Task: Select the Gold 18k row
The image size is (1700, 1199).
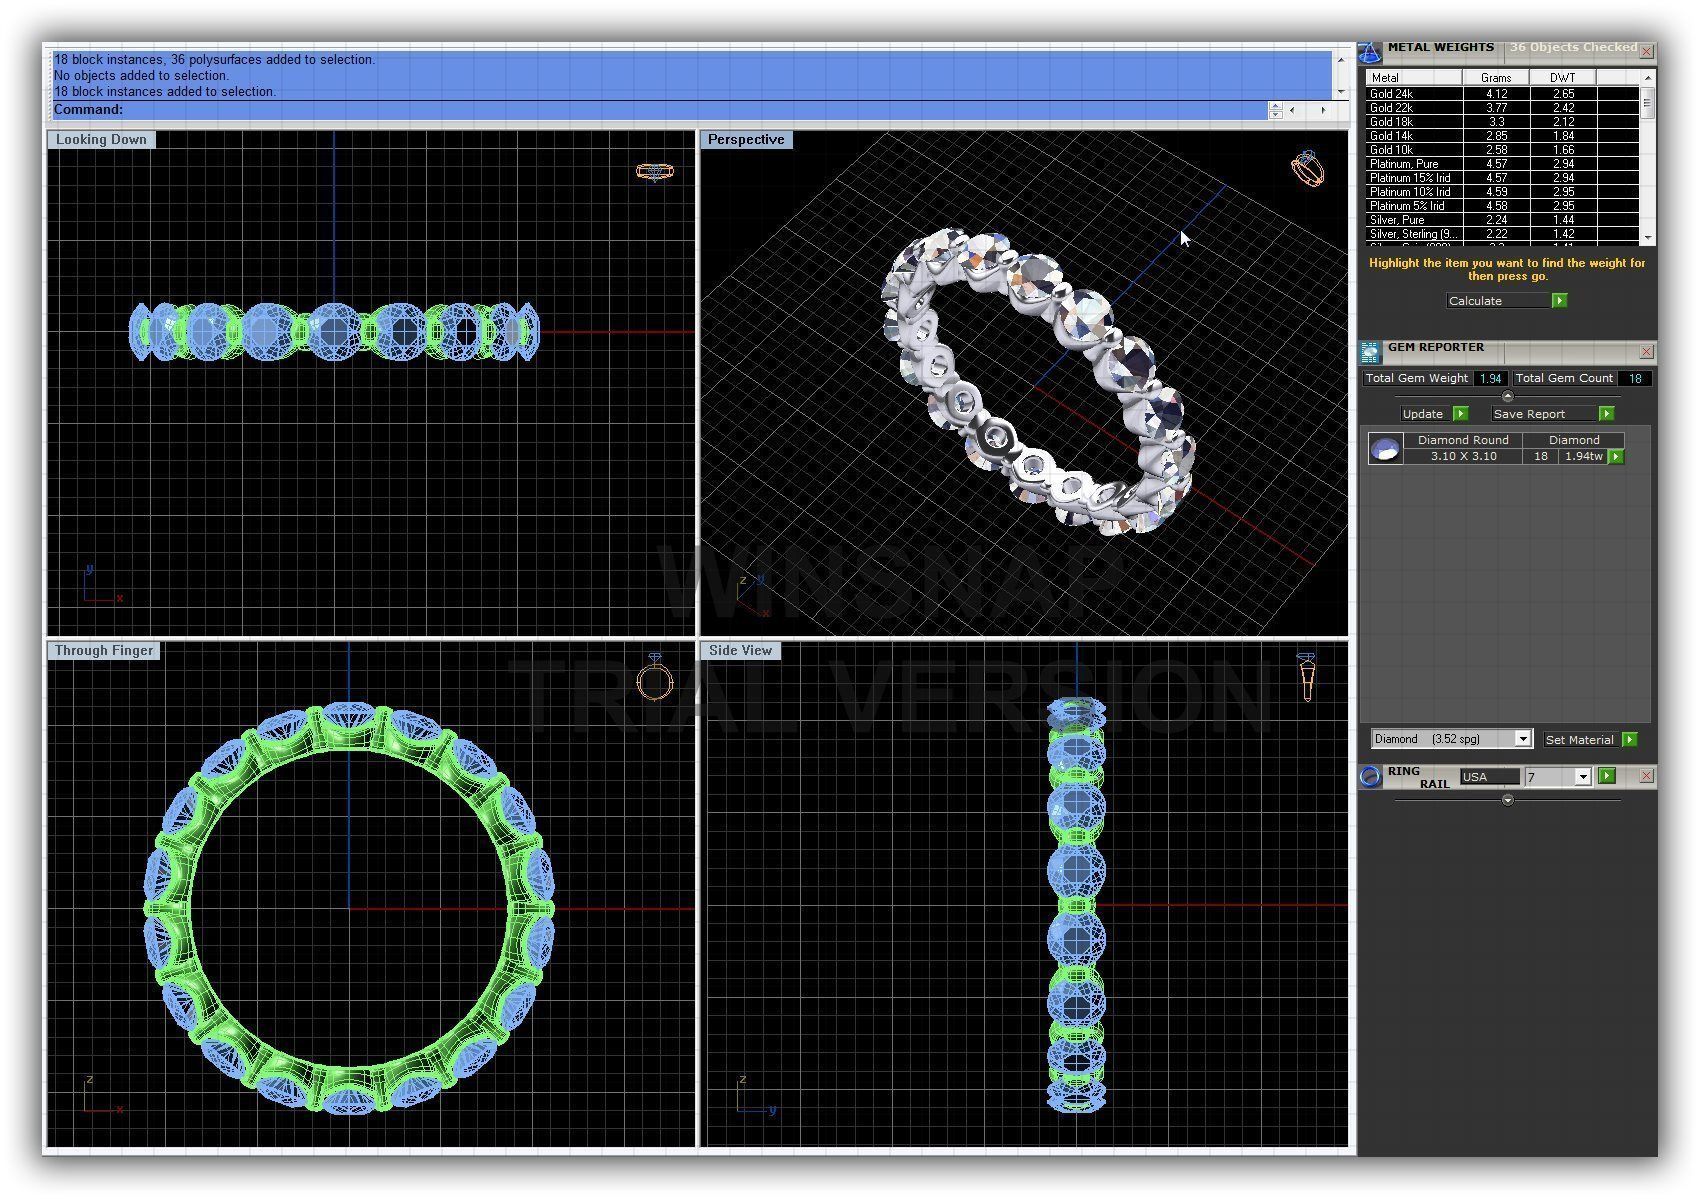Action: 1503,122
